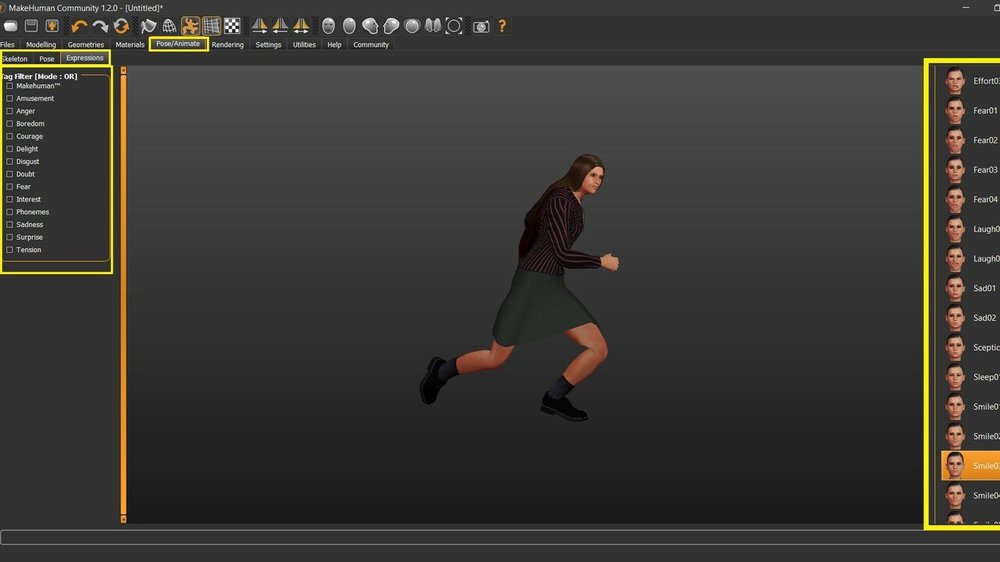Click the Redo arrow in the toolbar
The height and width of the screenshot is (562, 1000).
tap(100, 26)
